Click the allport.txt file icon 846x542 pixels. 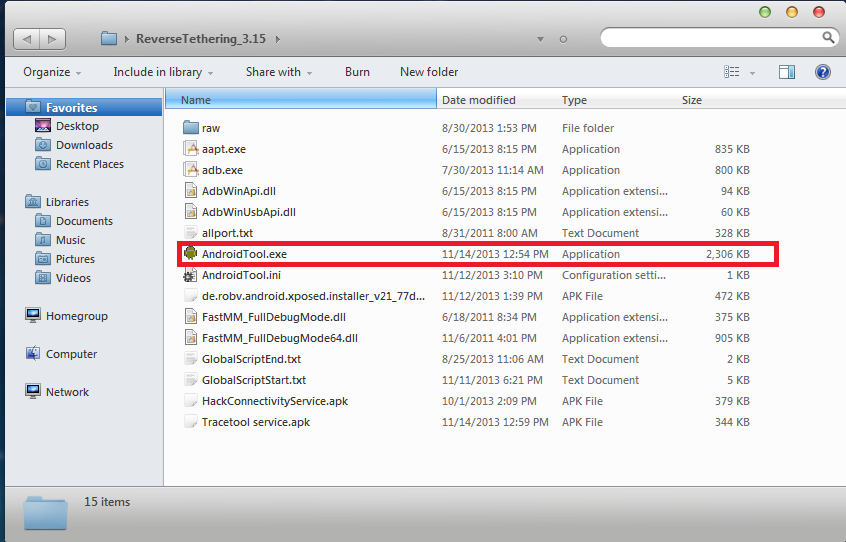pos(190,233)
